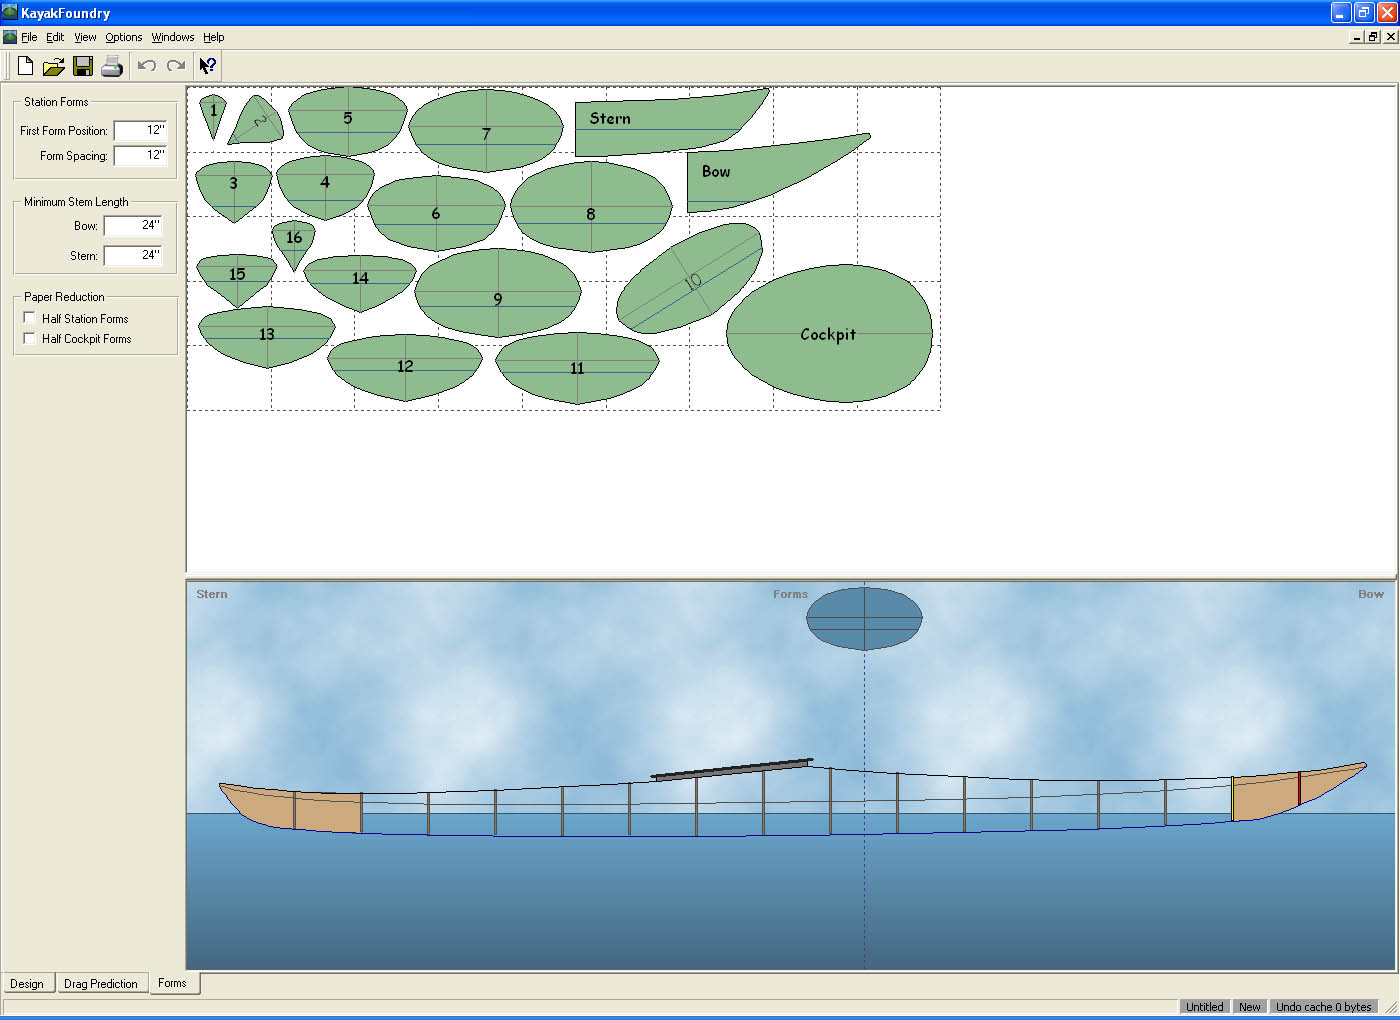Enable the Half Station Forms checkbox

(x=30, y=318)
